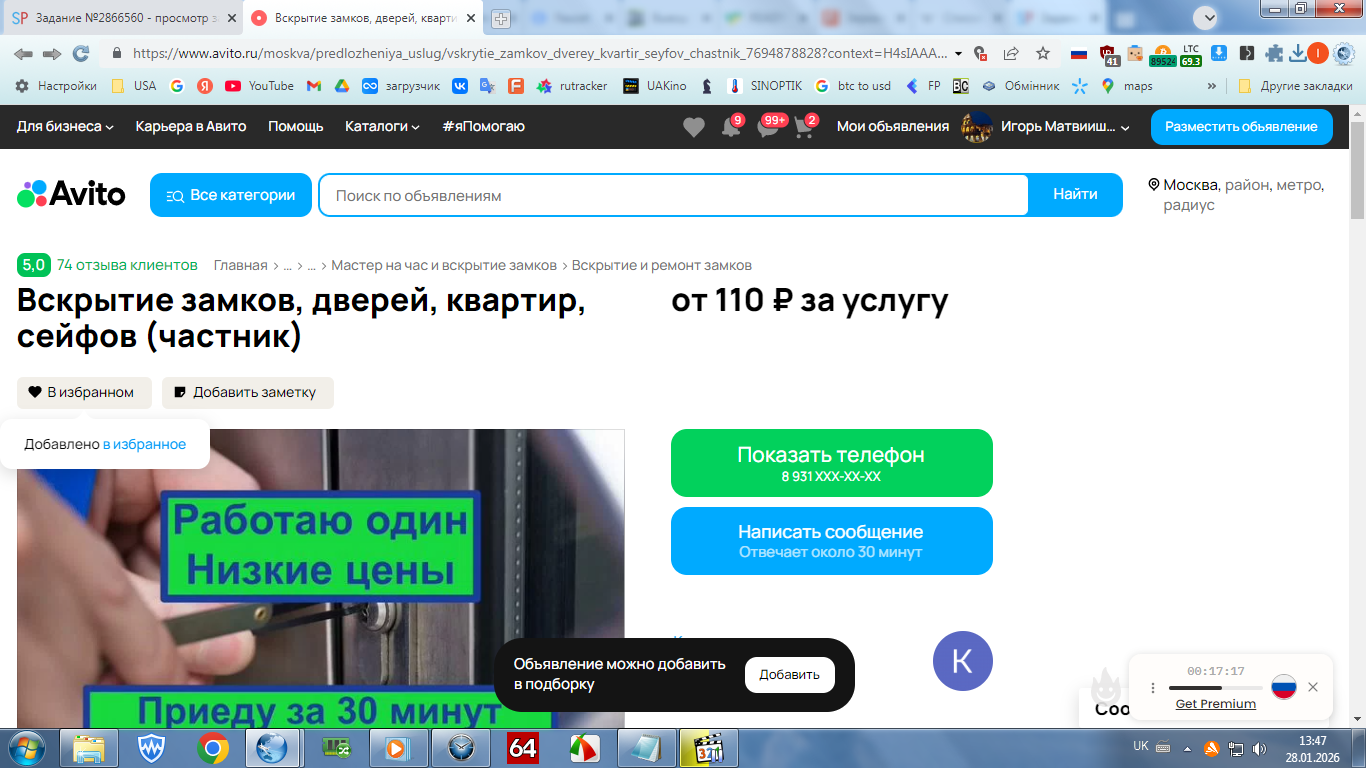The image size is (1366, 768).
Task: Launch Chrome from the Windows taskbar
Action: [212, 748]
